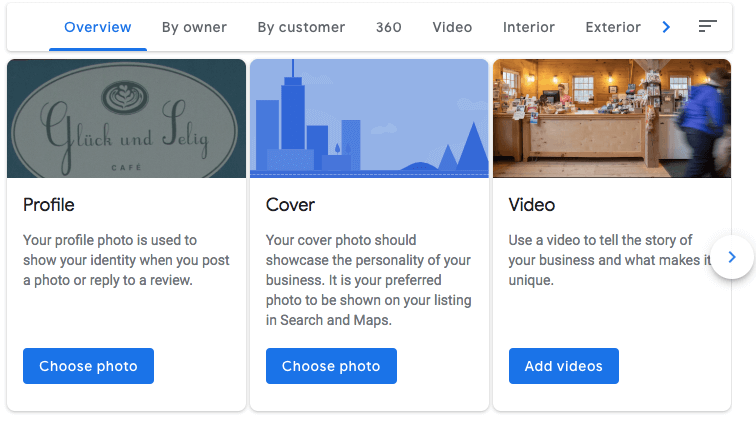View the Interior photos tab
756x421 pixels.
coord(529,27)
